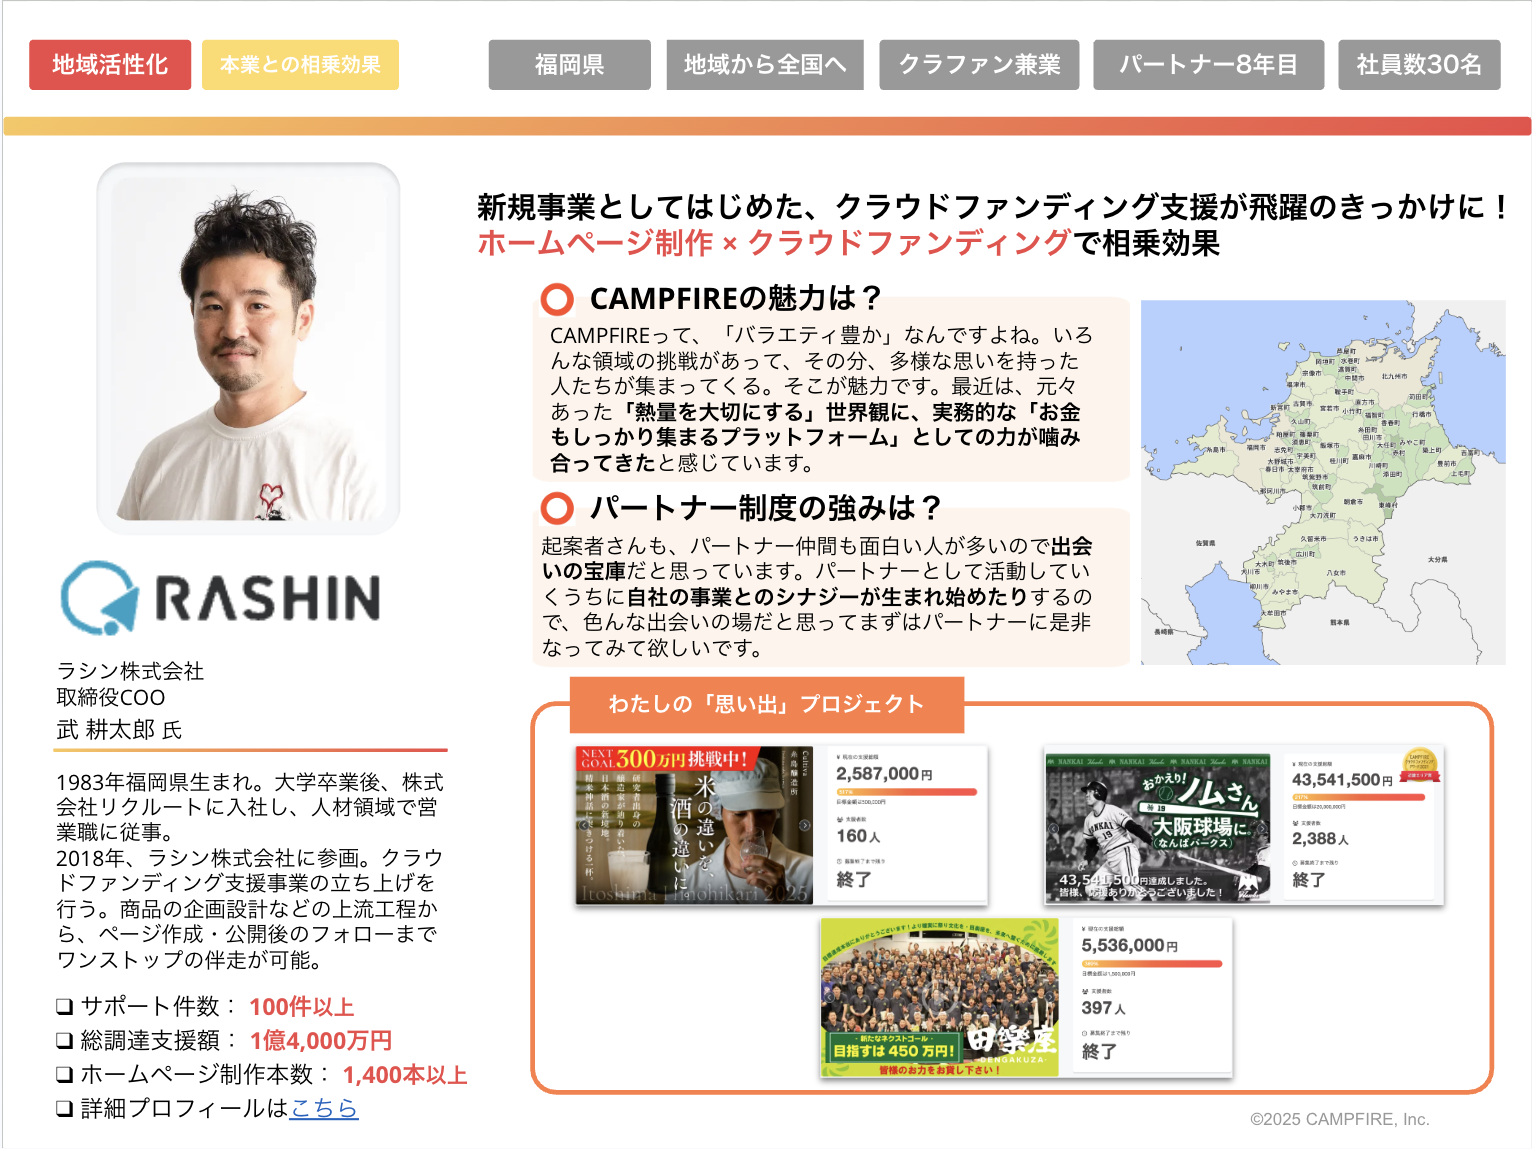The height and width of the screenshot is (1149, 1532).
Task: Click the 地域から全国へ tag
Action: point(765,65)
